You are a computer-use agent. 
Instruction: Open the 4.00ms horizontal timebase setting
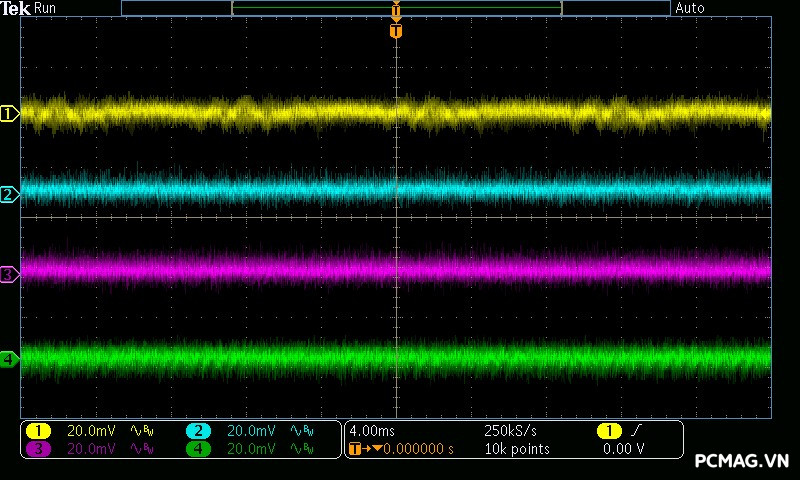tap(370, 431)
